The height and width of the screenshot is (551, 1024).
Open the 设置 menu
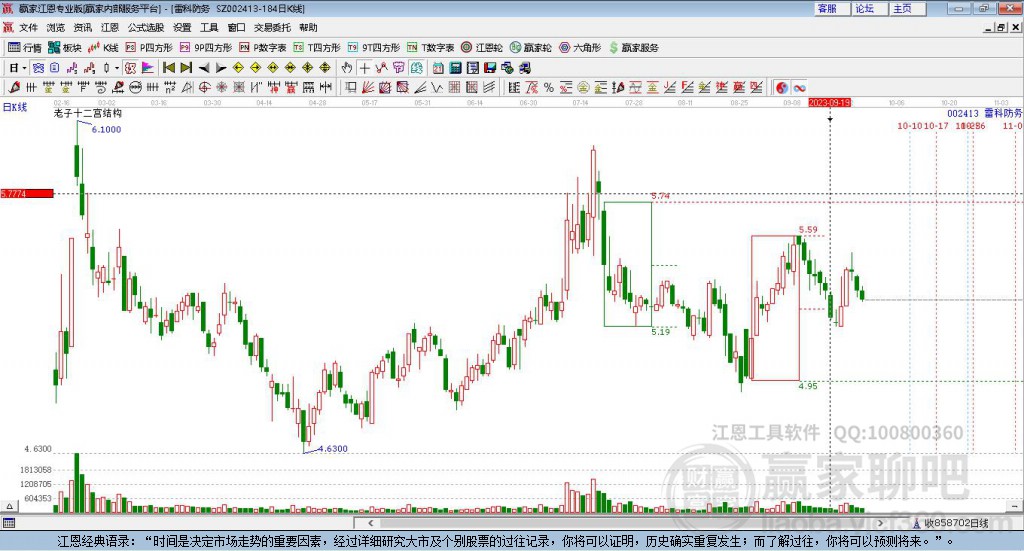pos(182,27)
